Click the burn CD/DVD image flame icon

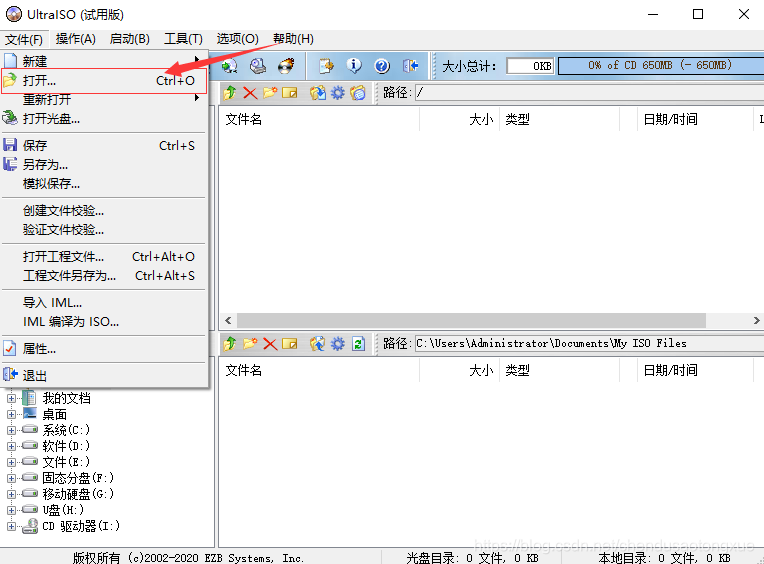[286, 66]
